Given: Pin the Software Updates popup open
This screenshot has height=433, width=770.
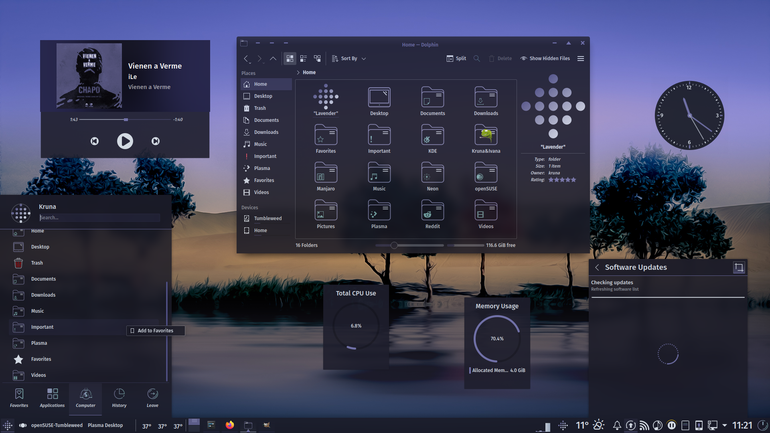Looking at the screenshot, I should (x=739, y=268).
